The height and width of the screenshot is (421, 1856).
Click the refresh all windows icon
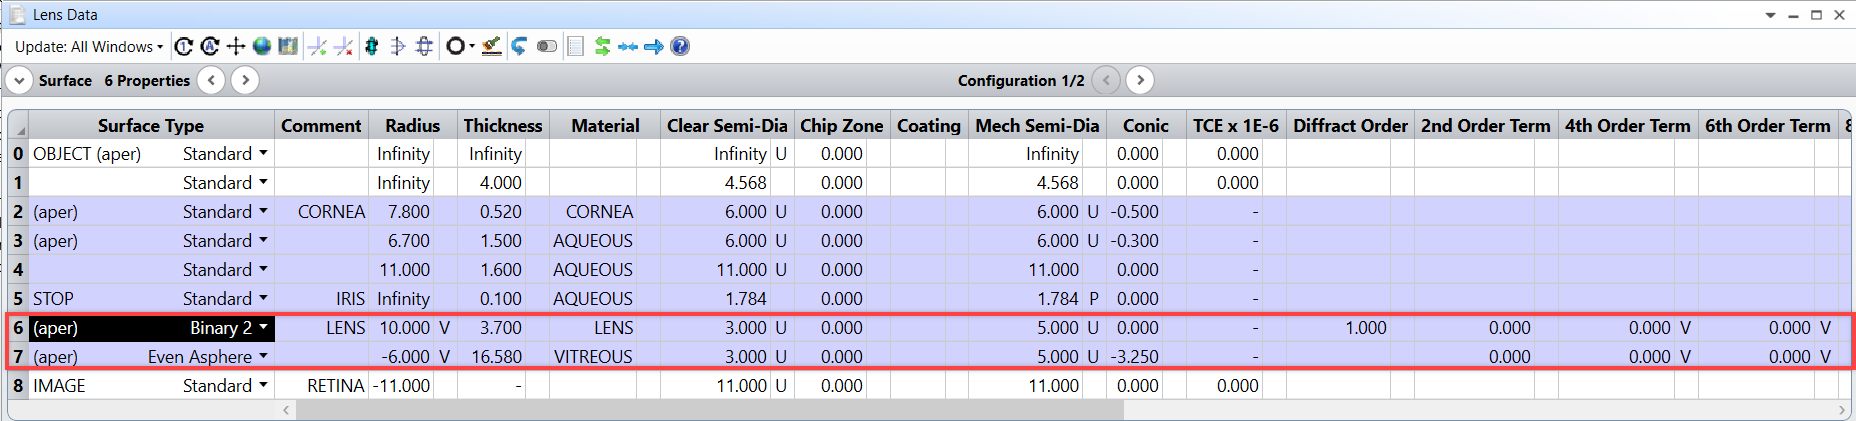210,46
